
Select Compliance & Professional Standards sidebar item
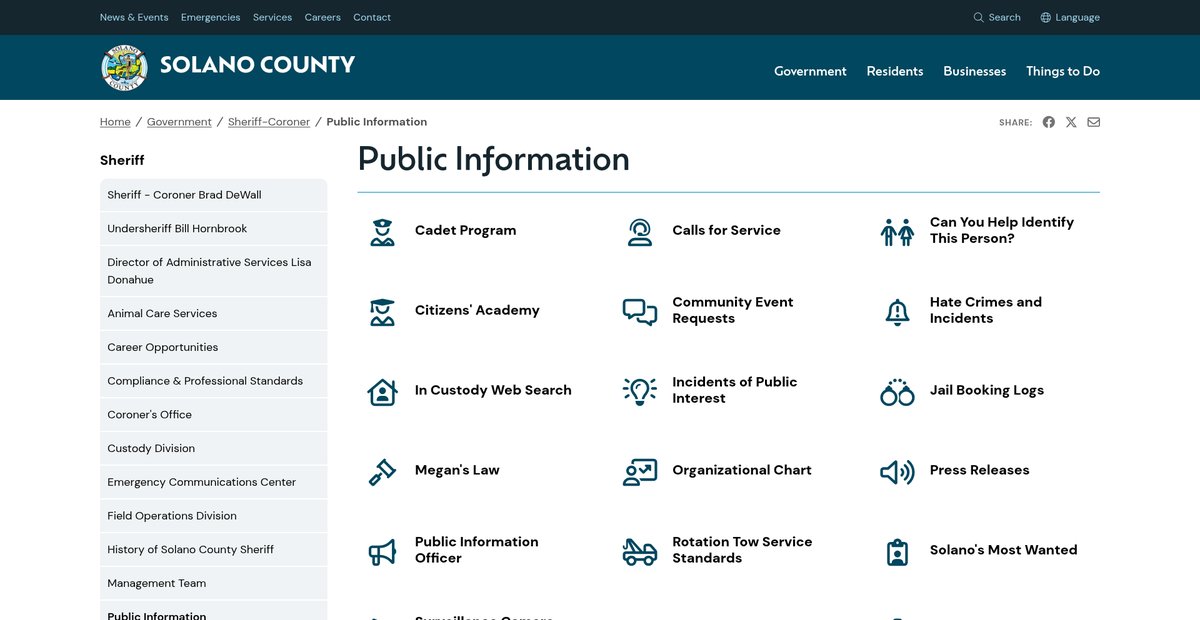[x=213, y=381]
